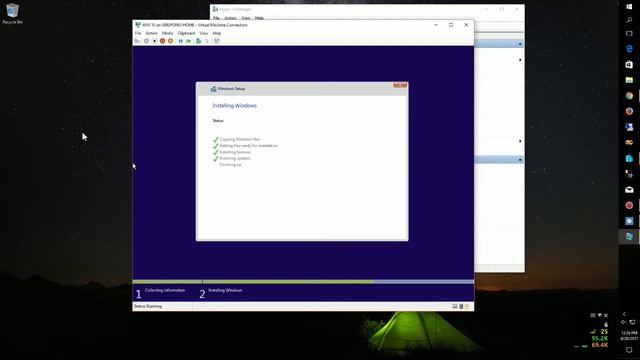Click 'Collecting information' step label
640x360 pixels.
click(x=165, y=290)
